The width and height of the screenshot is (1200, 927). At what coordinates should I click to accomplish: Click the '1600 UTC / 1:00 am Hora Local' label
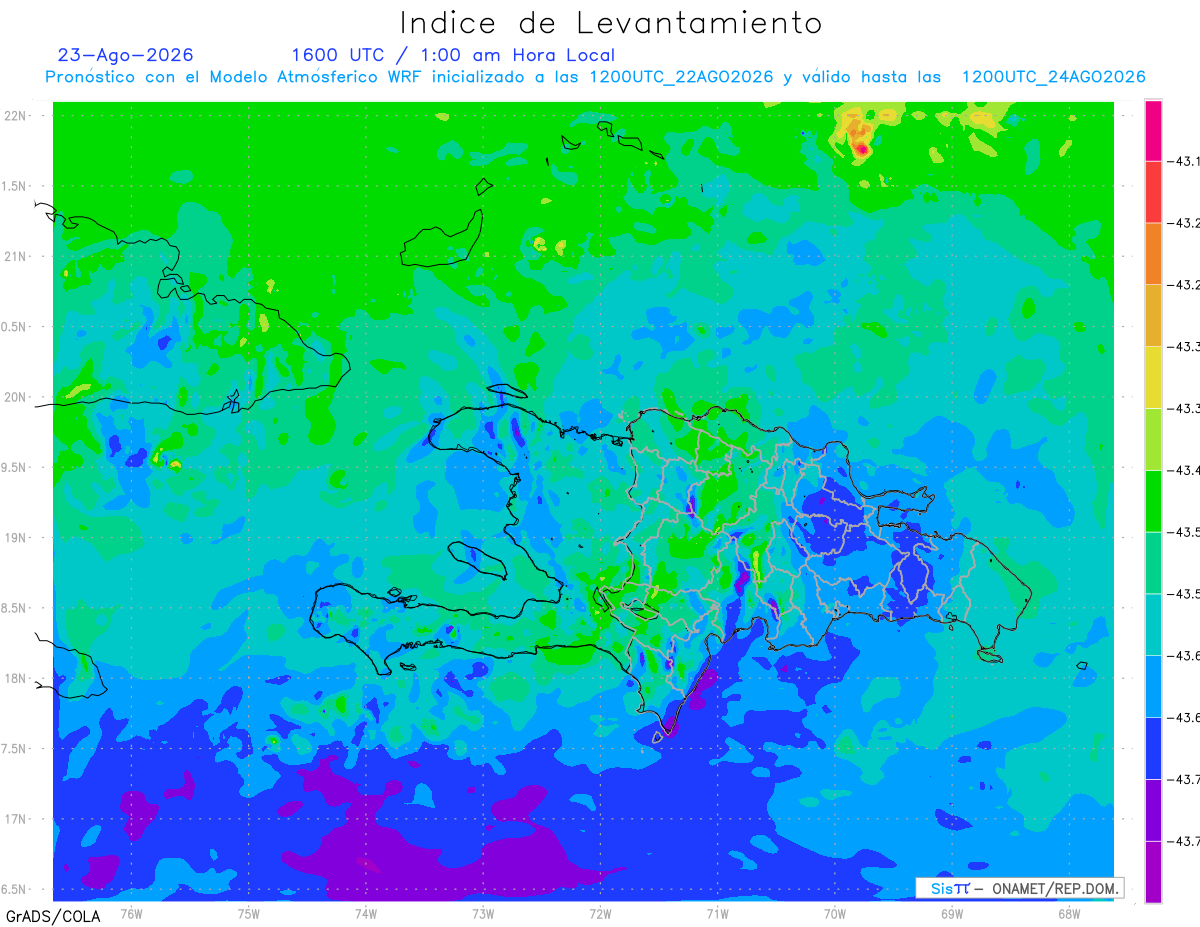(453, 56)
